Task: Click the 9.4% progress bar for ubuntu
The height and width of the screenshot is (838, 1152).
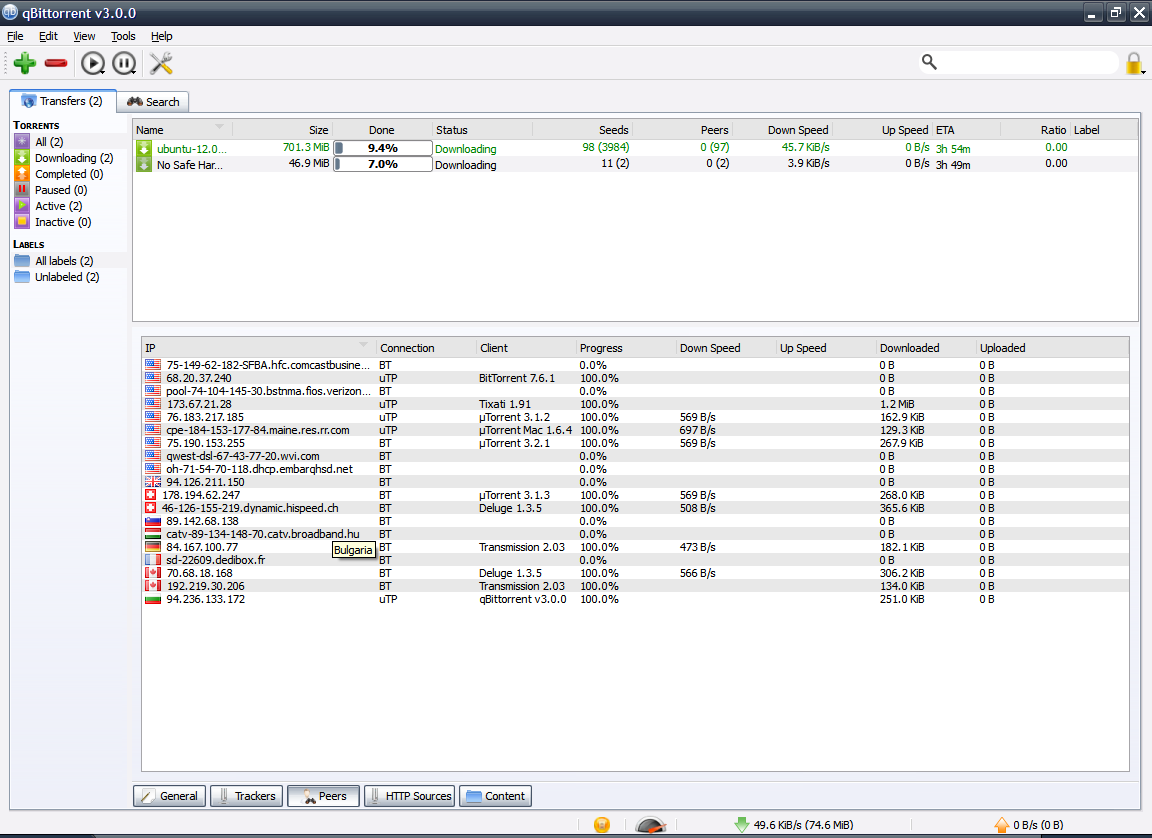Action: [x=383, y=148]
